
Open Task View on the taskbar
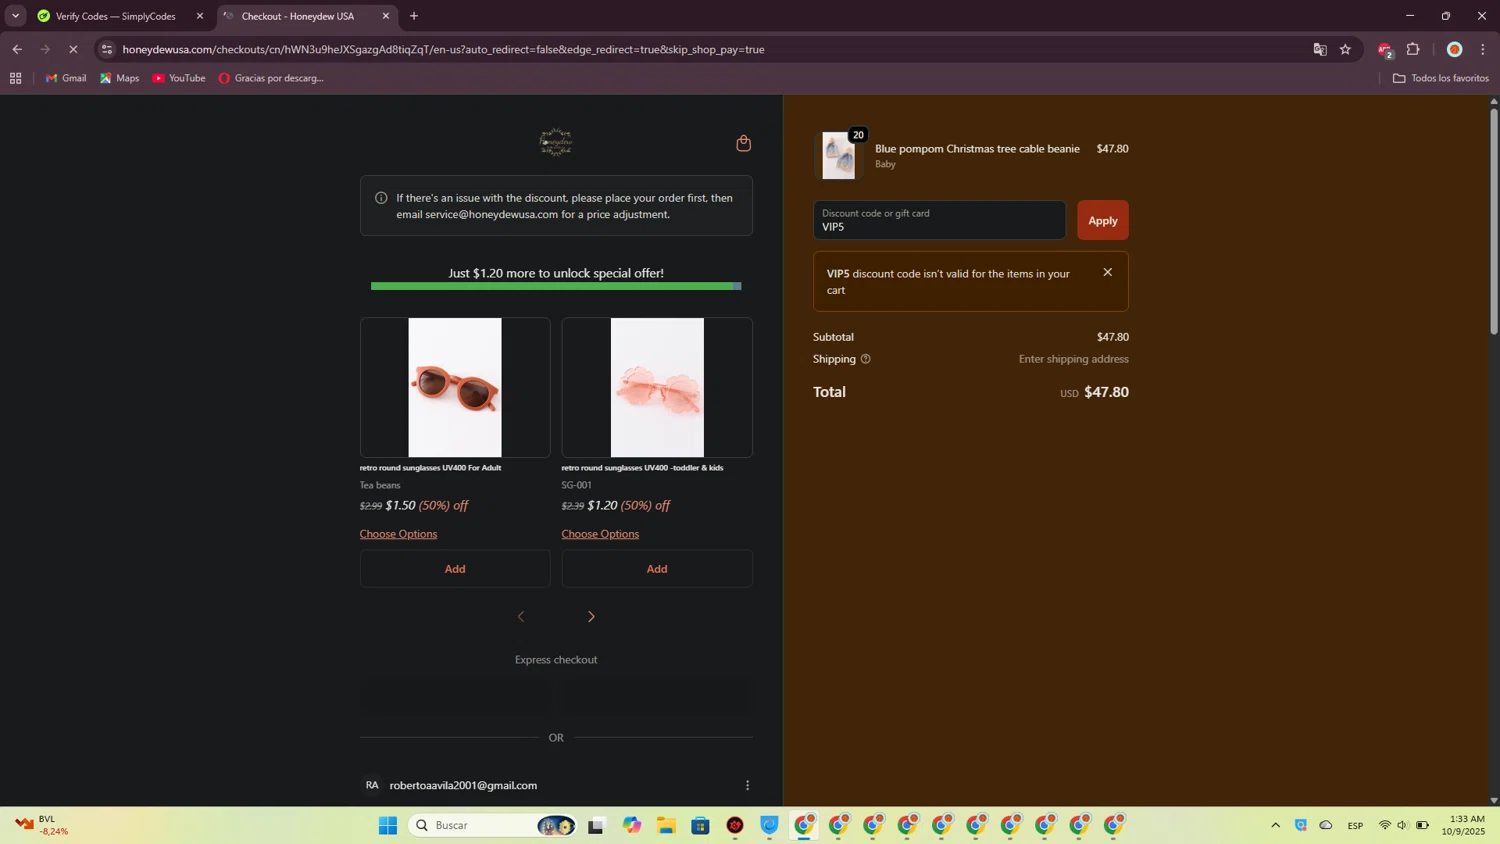[596, 825]
